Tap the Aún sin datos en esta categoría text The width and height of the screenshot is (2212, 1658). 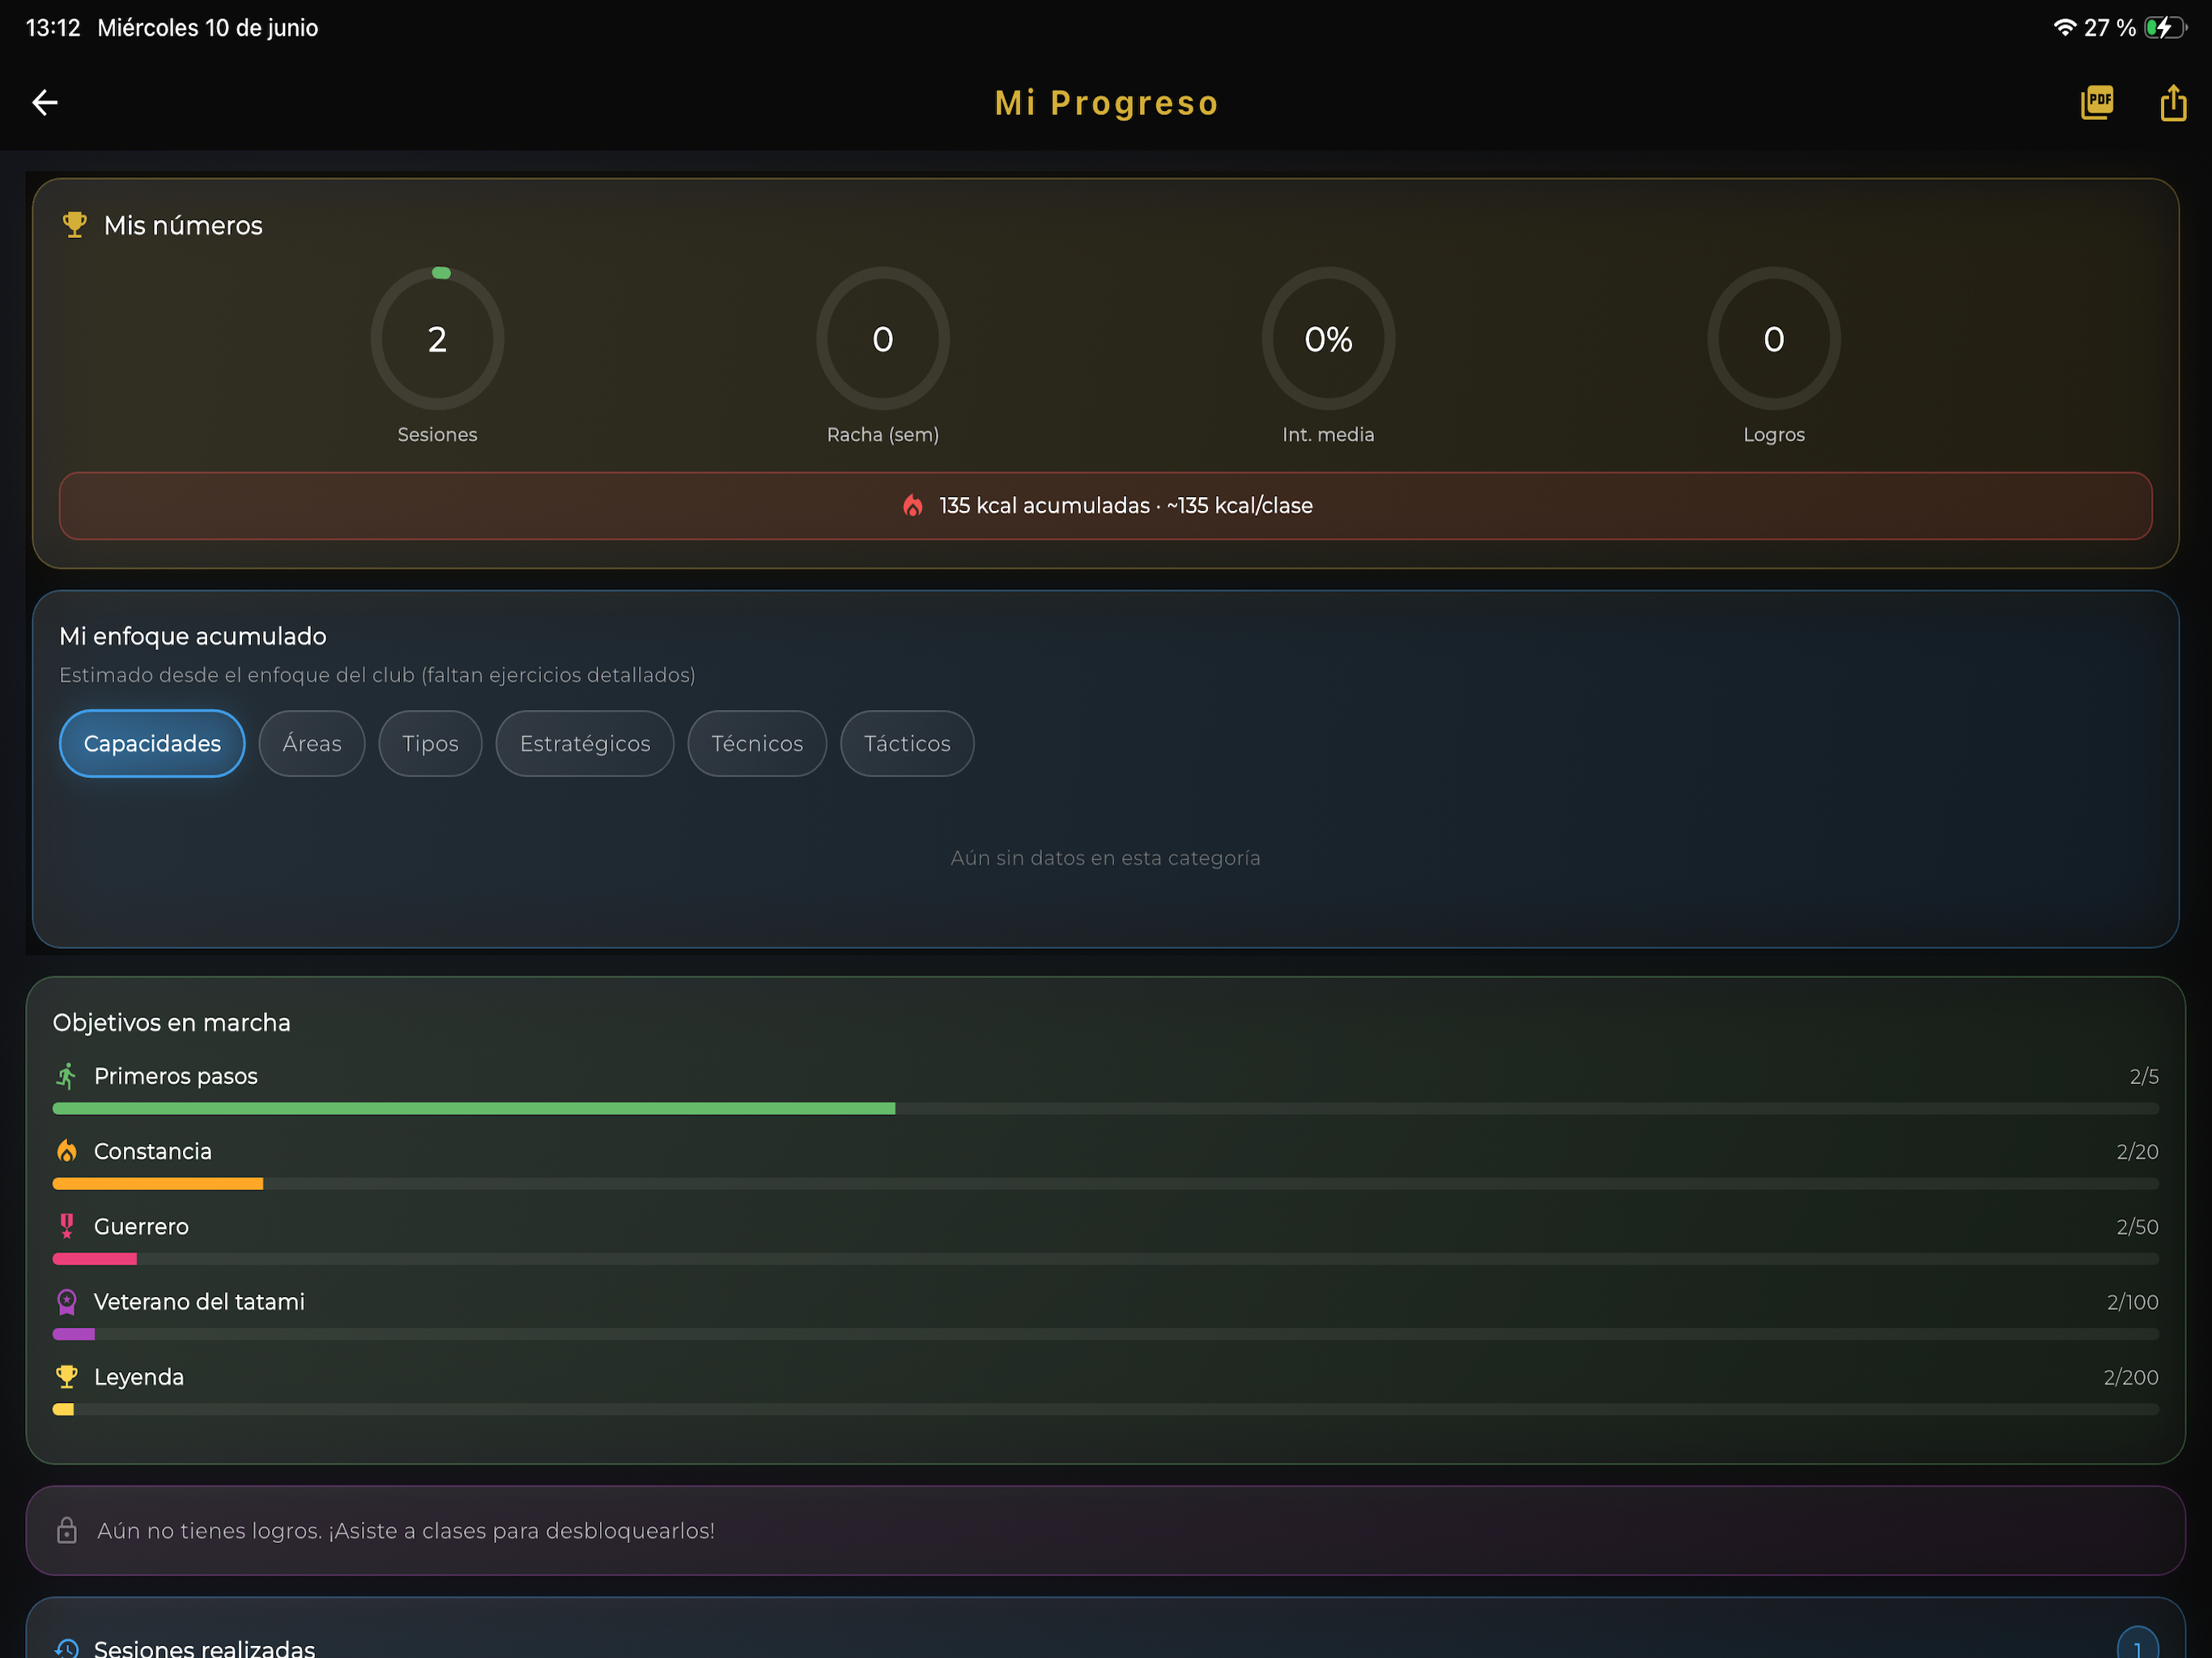[1105, 858]
